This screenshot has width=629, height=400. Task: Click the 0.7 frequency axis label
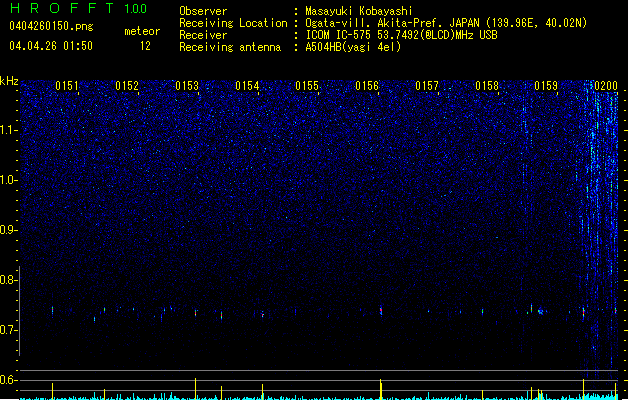pos(8,330)
